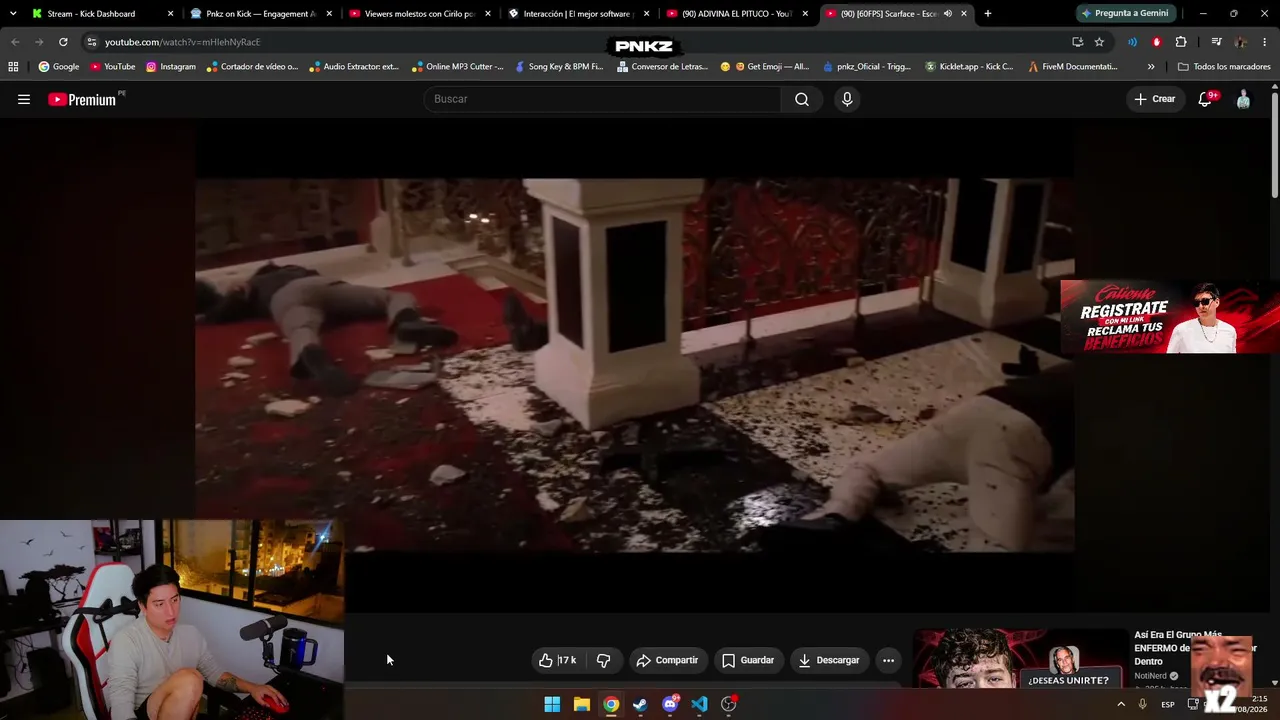1280x720 pixels.
Task: Open YouTube notifications bell
Action: point(1206,99)
